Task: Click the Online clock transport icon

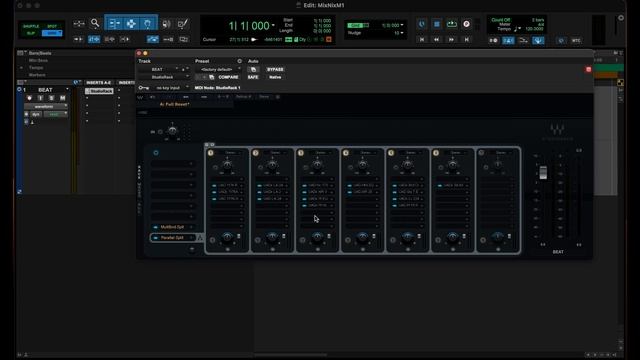Action: coord(422,24)
